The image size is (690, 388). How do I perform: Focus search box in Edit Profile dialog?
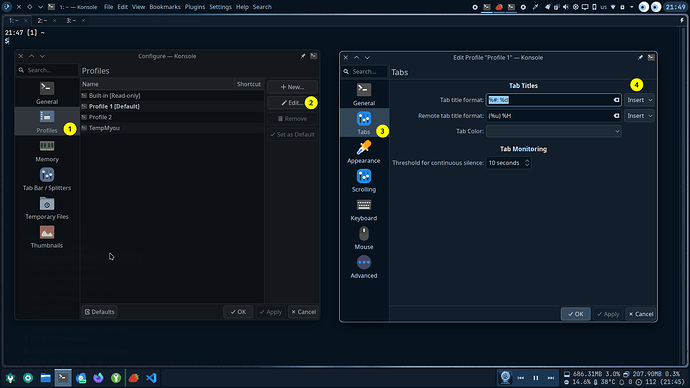(x=364, y=71)
